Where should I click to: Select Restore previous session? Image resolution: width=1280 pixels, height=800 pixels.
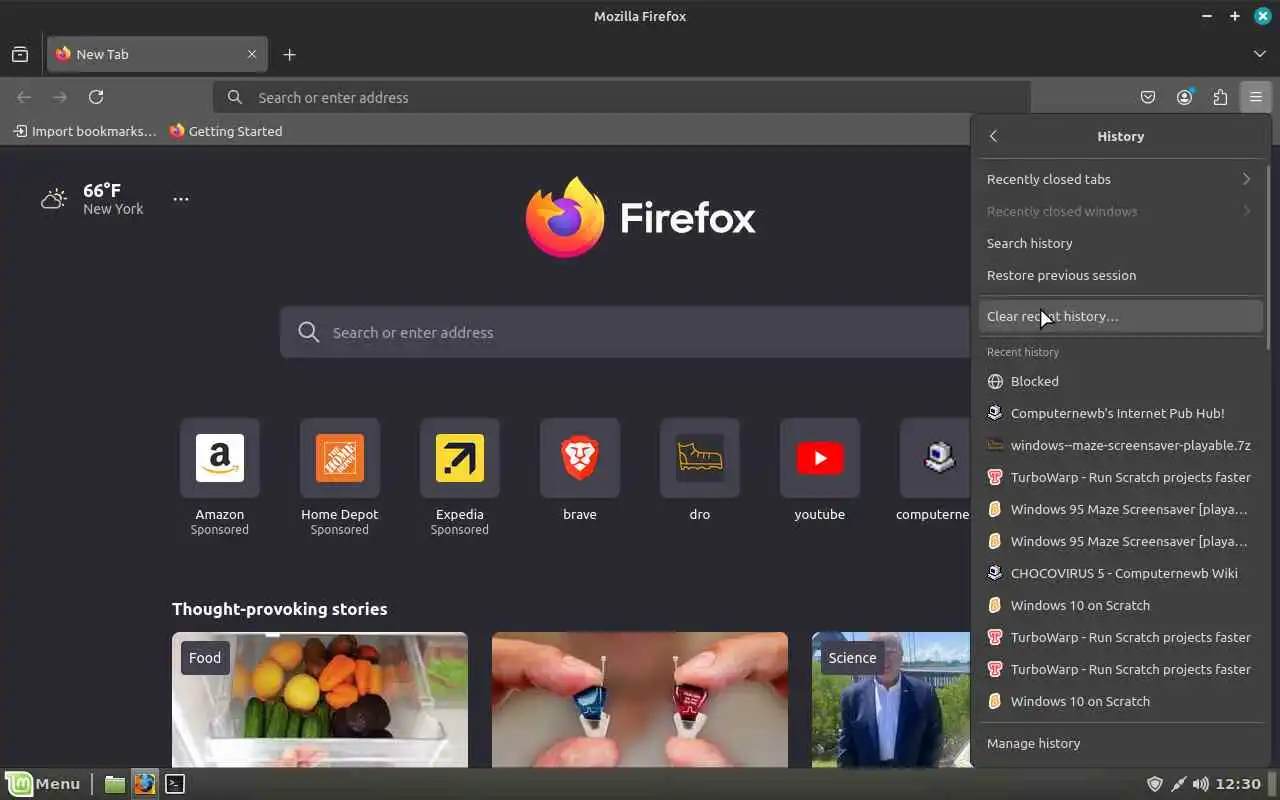(x=1120, y=275)
